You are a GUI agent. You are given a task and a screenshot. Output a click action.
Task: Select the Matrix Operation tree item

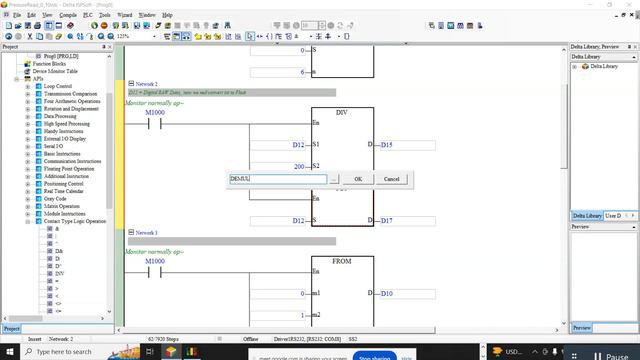click(x=62, y=206)
